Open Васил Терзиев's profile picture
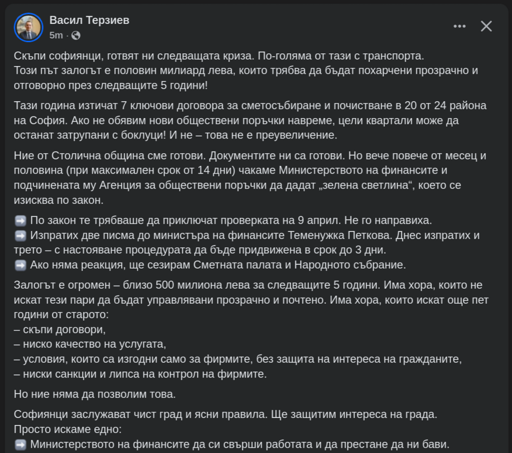The height and width of the screenshot is (453, 512). (x=29, y=27)
